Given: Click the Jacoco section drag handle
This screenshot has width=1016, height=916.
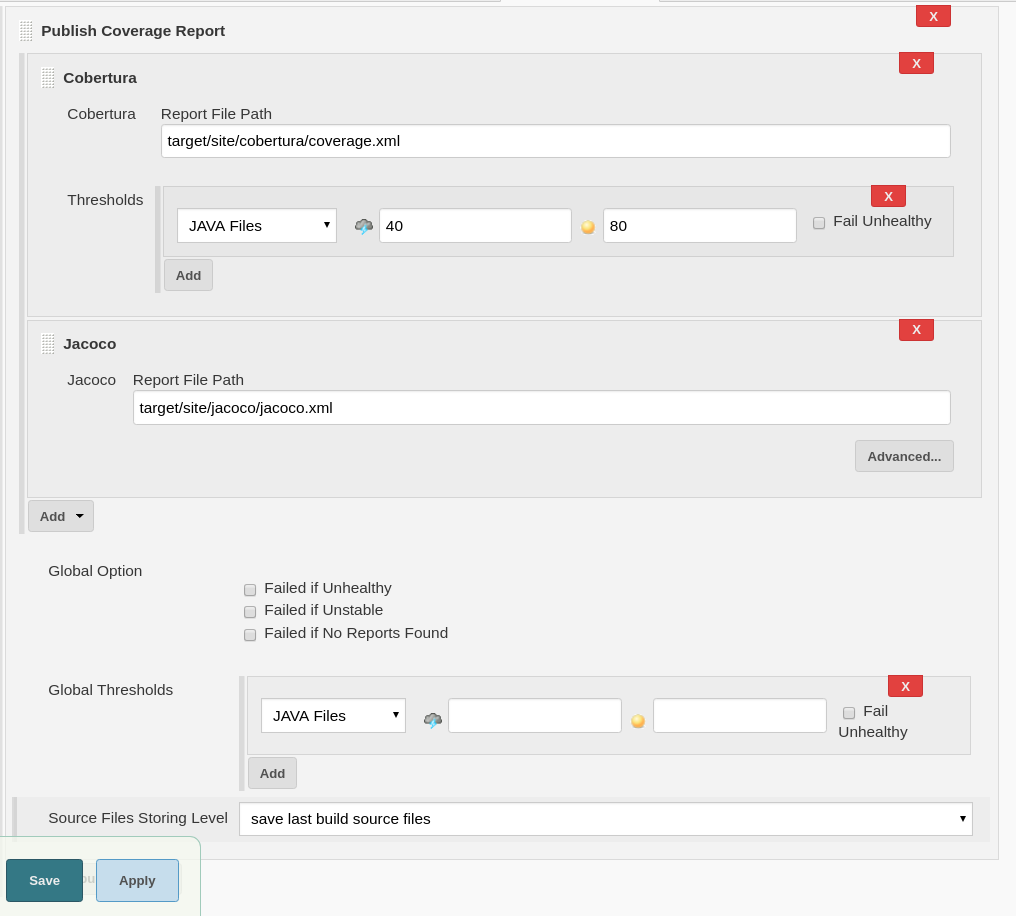Looking at the screenshot, I should [x=48, y=344].
